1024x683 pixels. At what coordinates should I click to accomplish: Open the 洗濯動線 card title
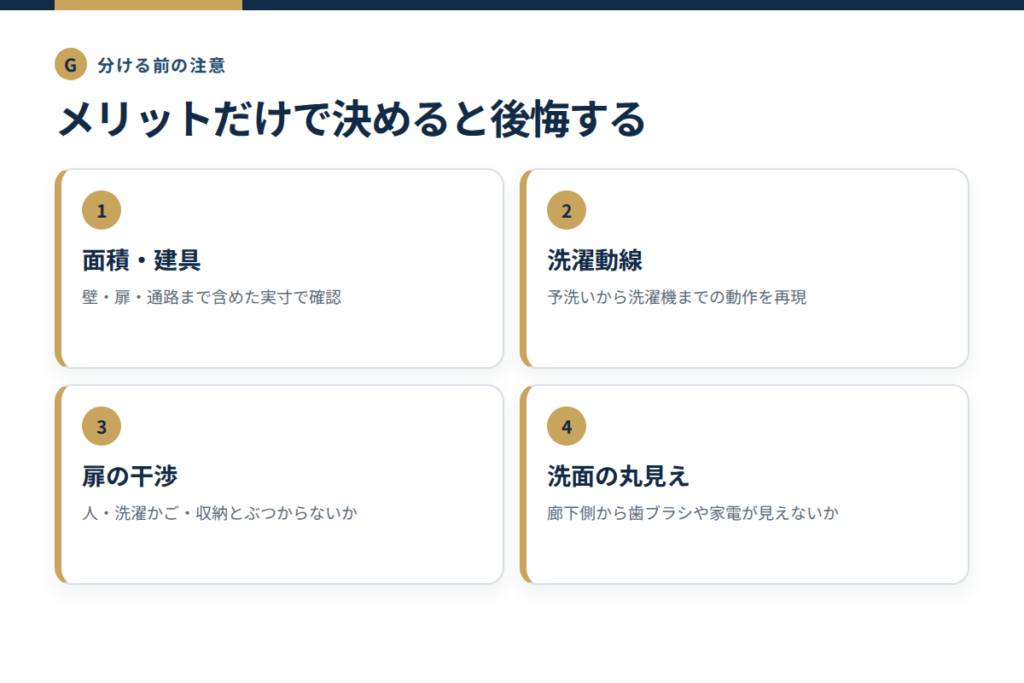point(595,261)
